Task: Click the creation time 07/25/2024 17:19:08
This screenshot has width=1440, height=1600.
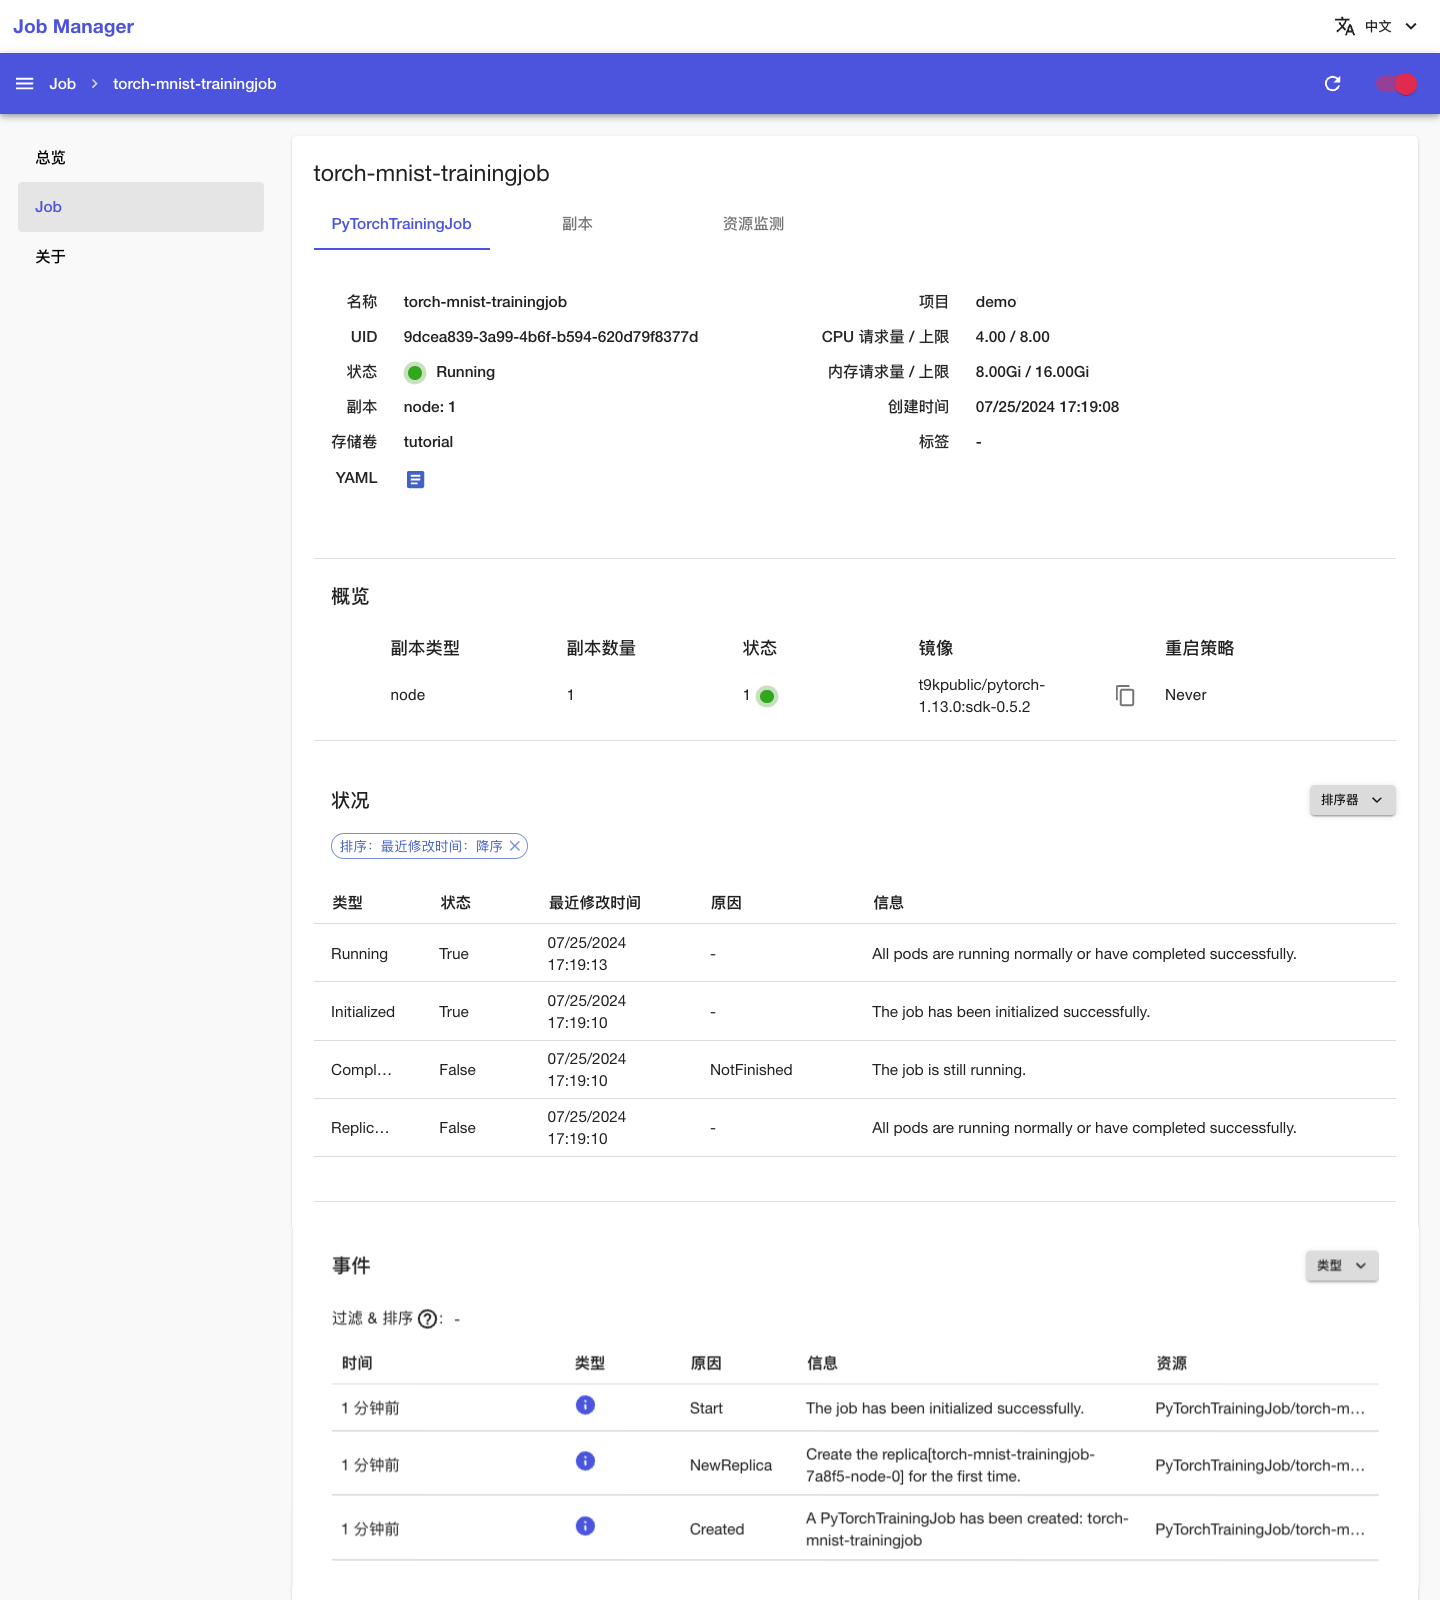Action: click(x=1047, y=407)
